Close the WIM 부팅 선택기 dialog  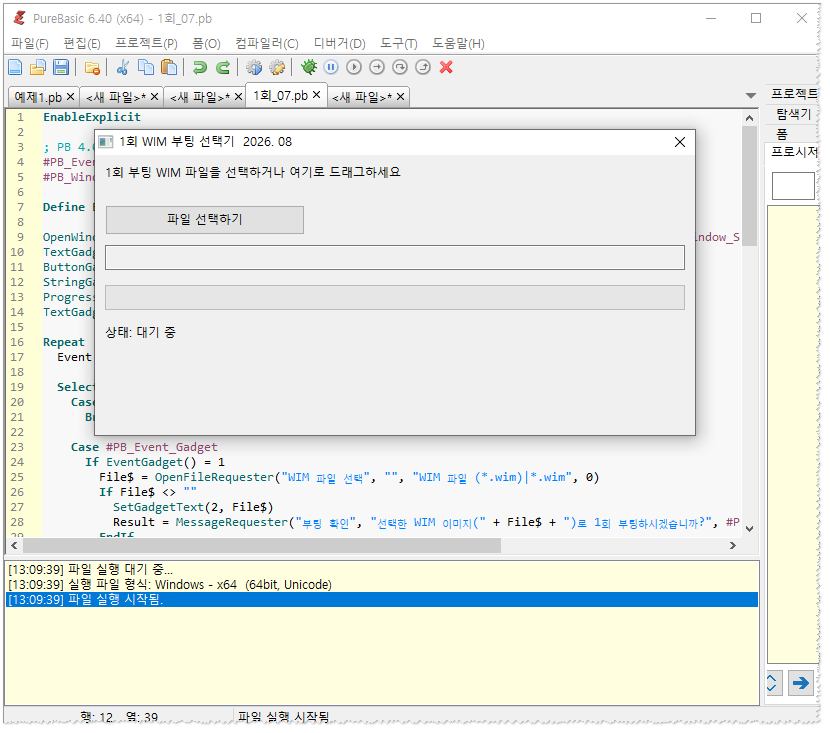click(x=680, y=142)
